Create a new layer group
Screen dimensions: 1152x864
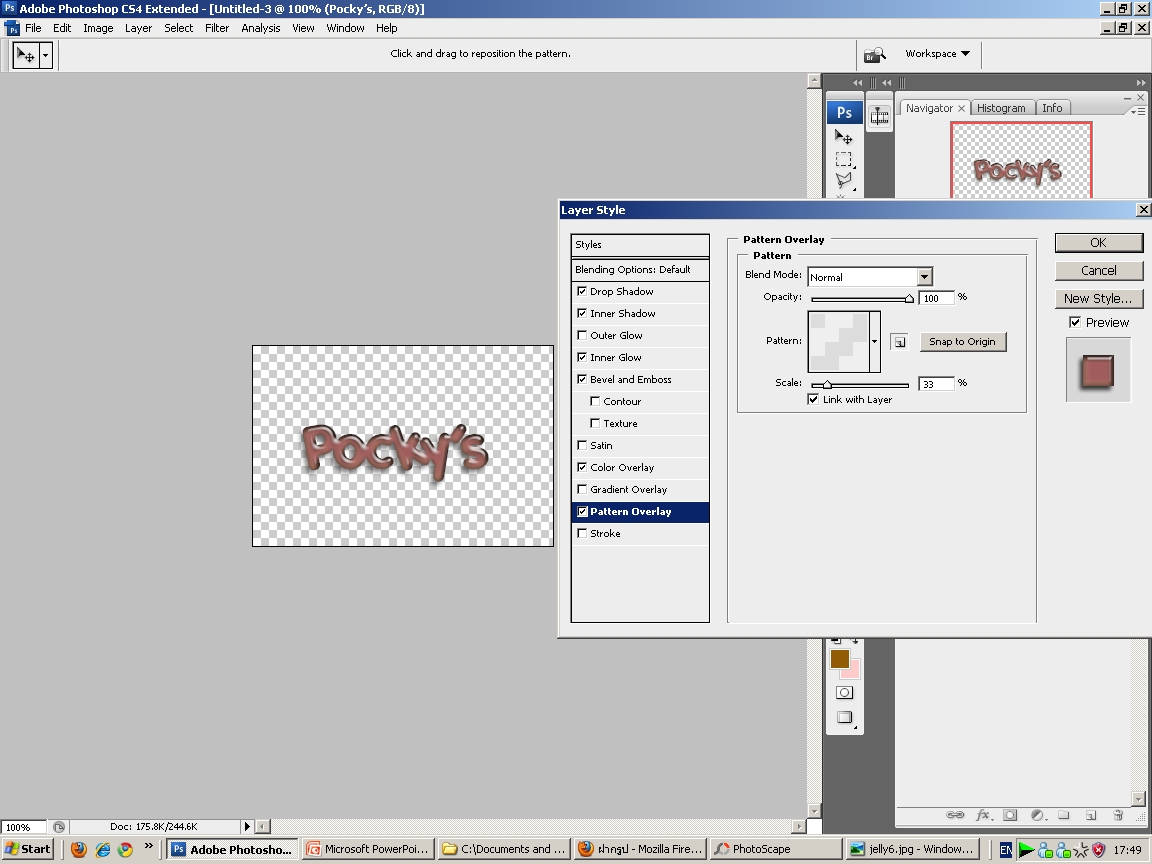click(1063, 815)
